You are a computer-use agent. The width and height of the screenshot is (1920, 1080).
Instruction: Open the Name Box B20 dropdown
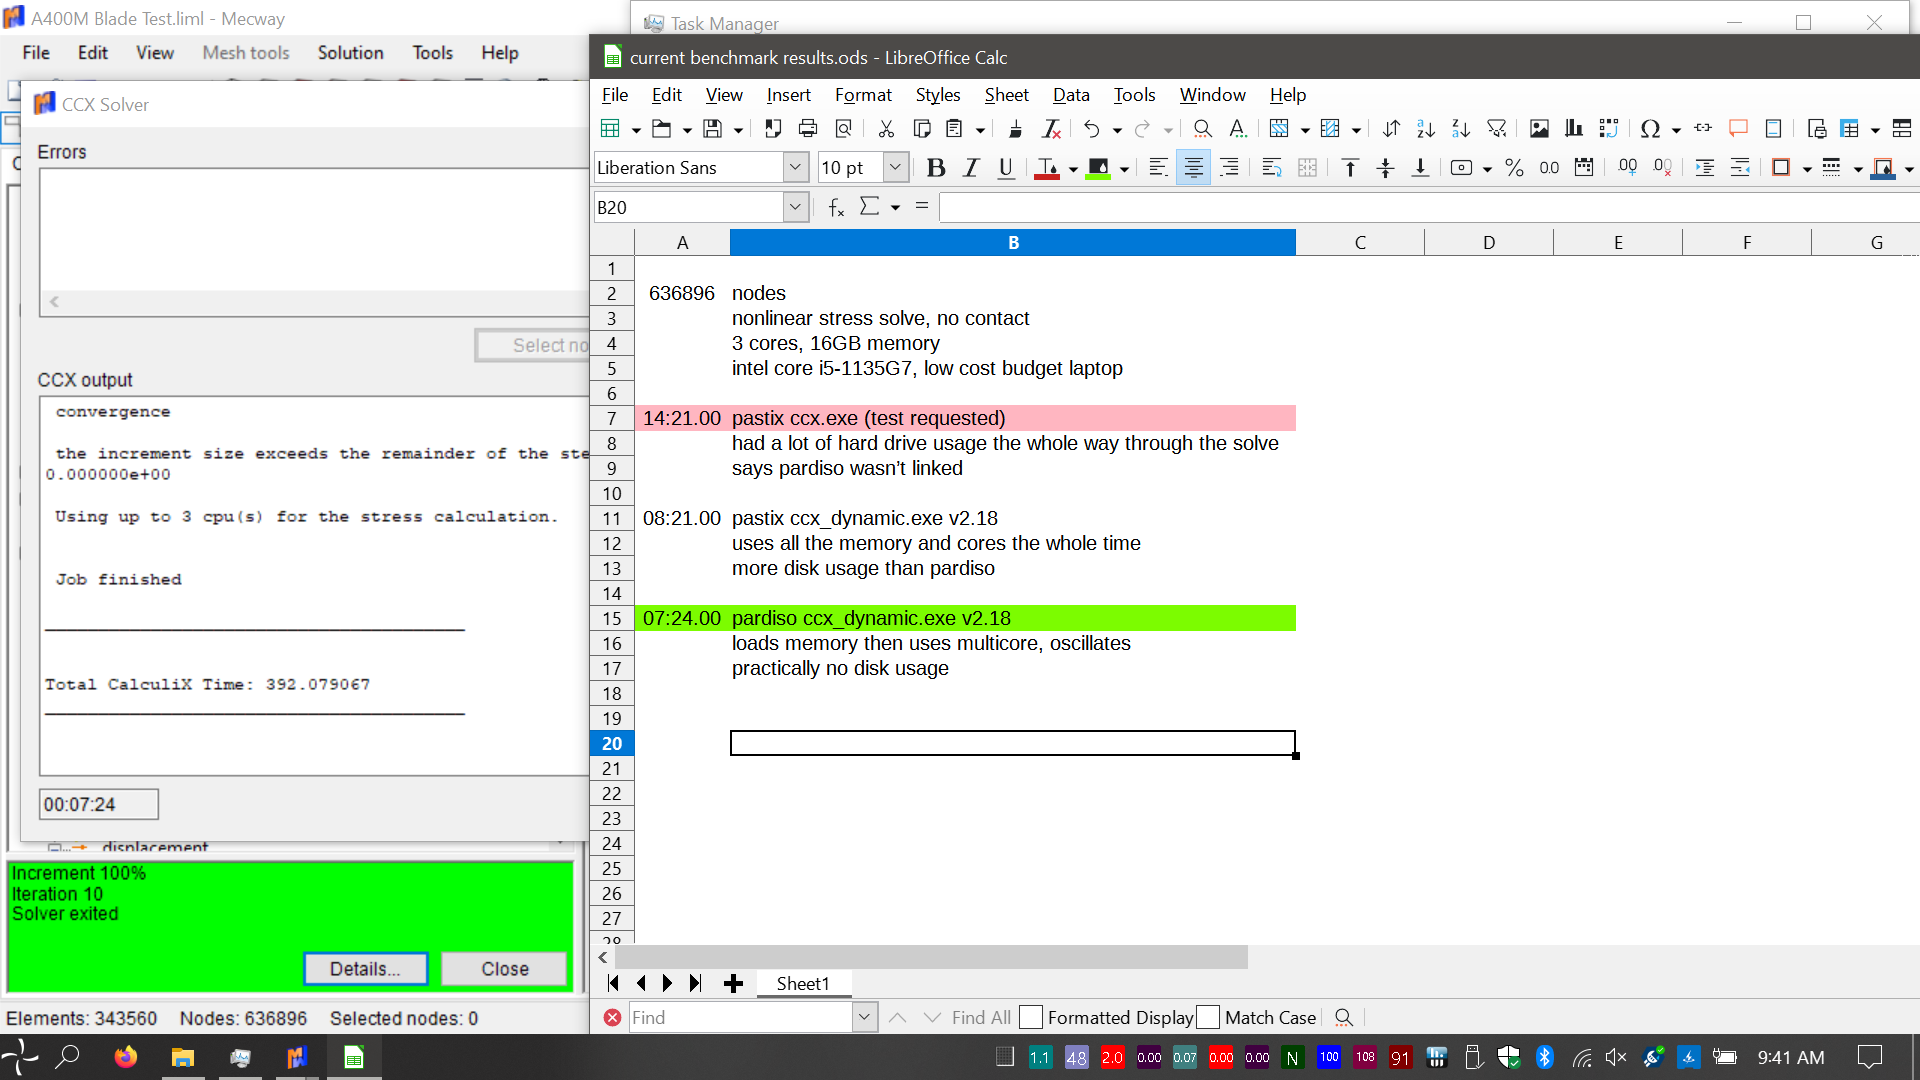pos(795,207)
